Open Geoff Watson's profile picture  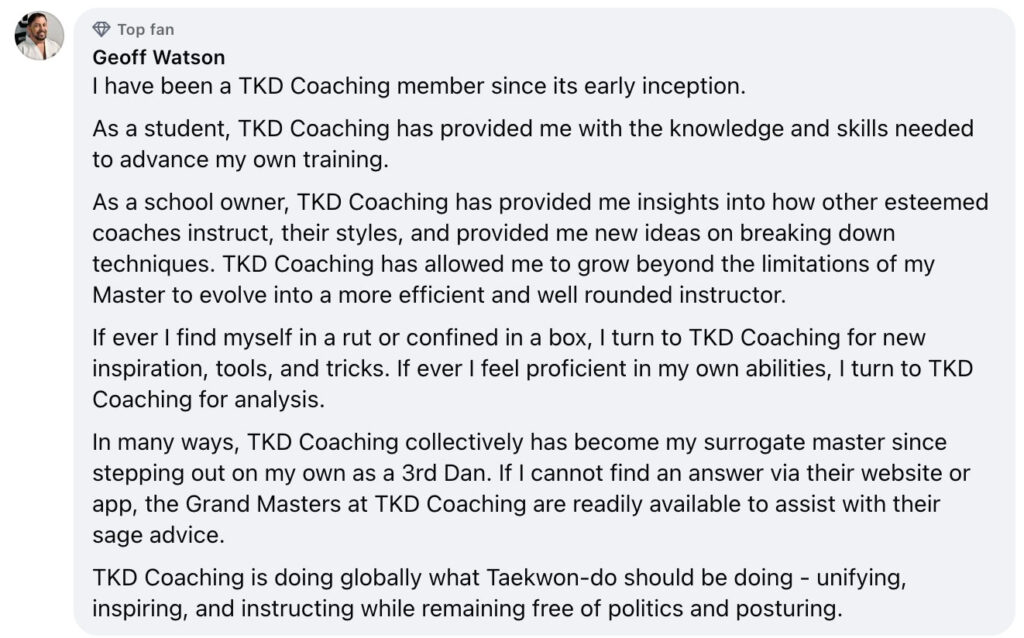[39, 35]
